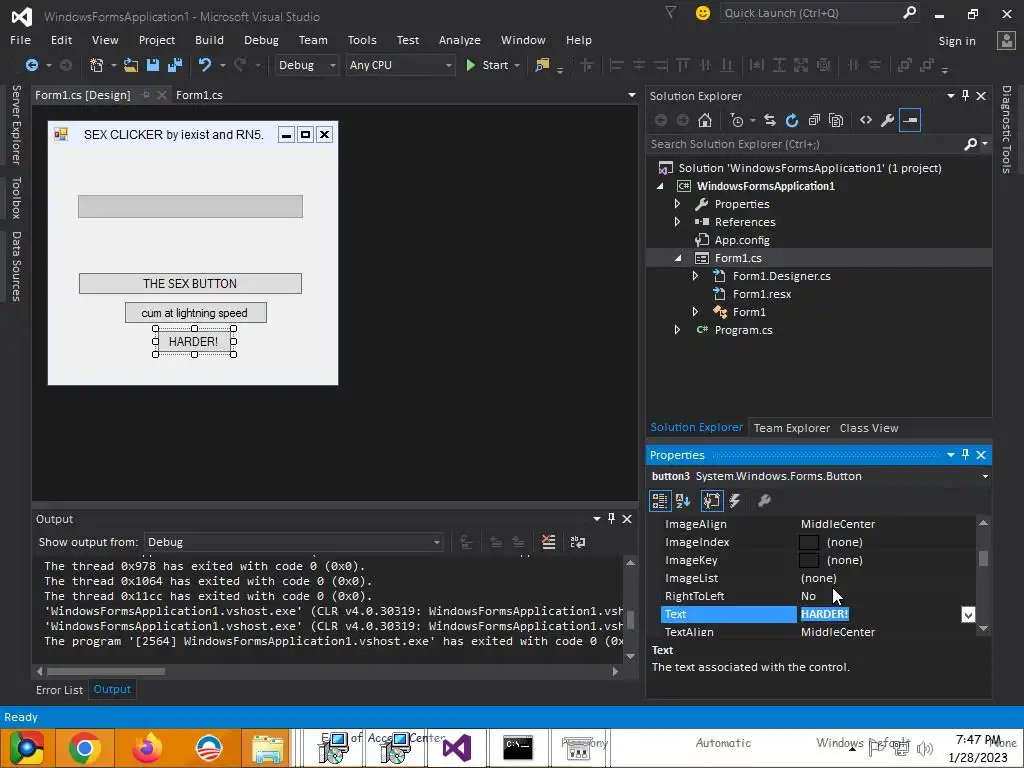Open properties wrench in Solution Explorer toolbar
1024x768 pixels.
pyautogui.click(x=888, y=120)
